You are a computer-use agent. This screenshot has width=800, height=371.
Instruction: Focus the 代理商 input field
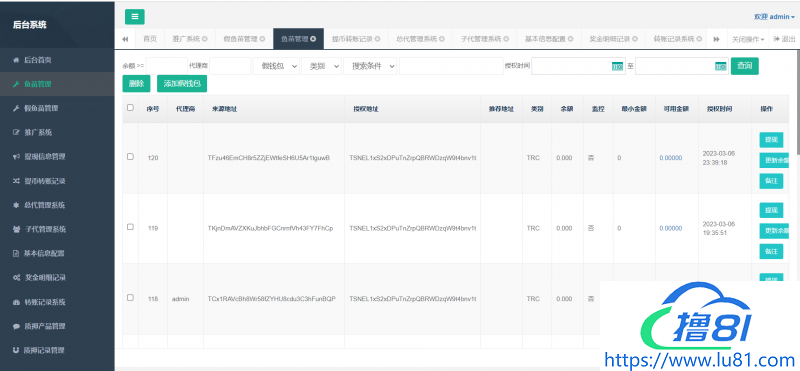coord(230,66)
